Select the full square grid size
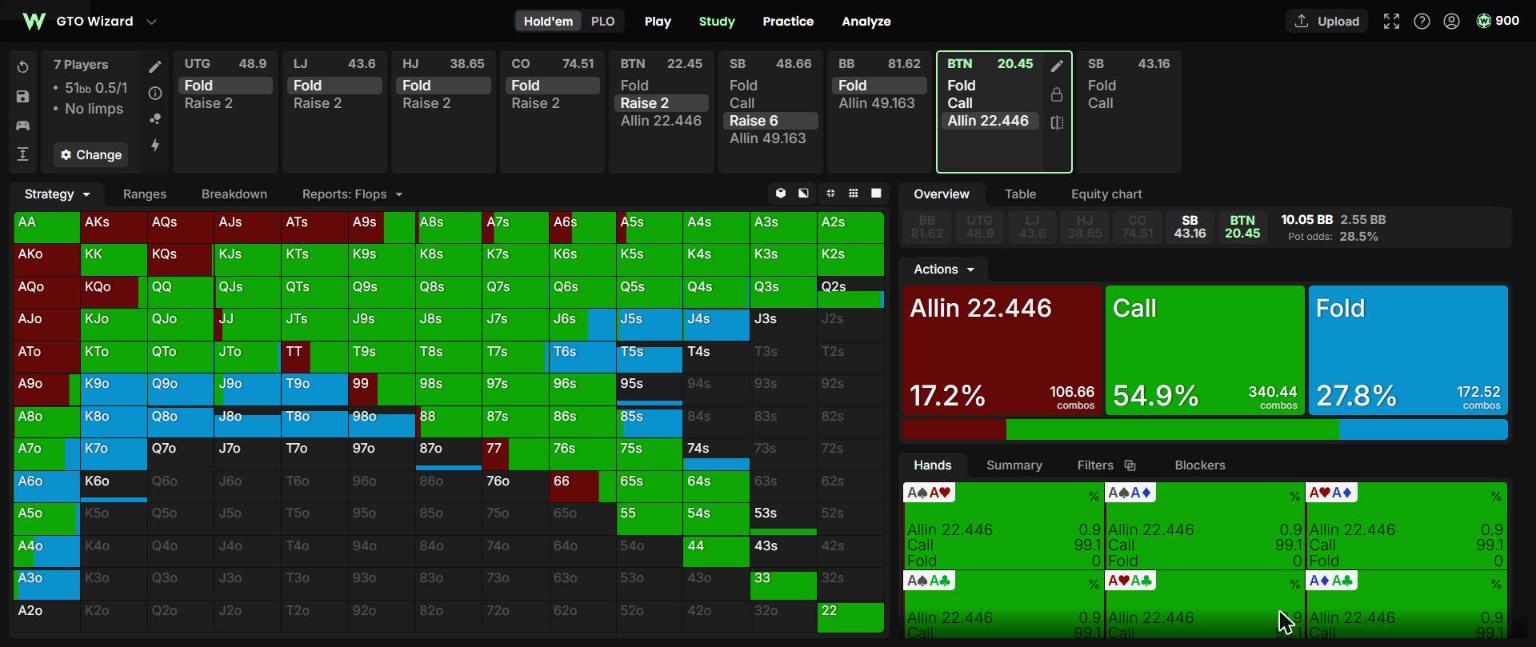This screenshot has width=1536, height=647. point(876,193)
